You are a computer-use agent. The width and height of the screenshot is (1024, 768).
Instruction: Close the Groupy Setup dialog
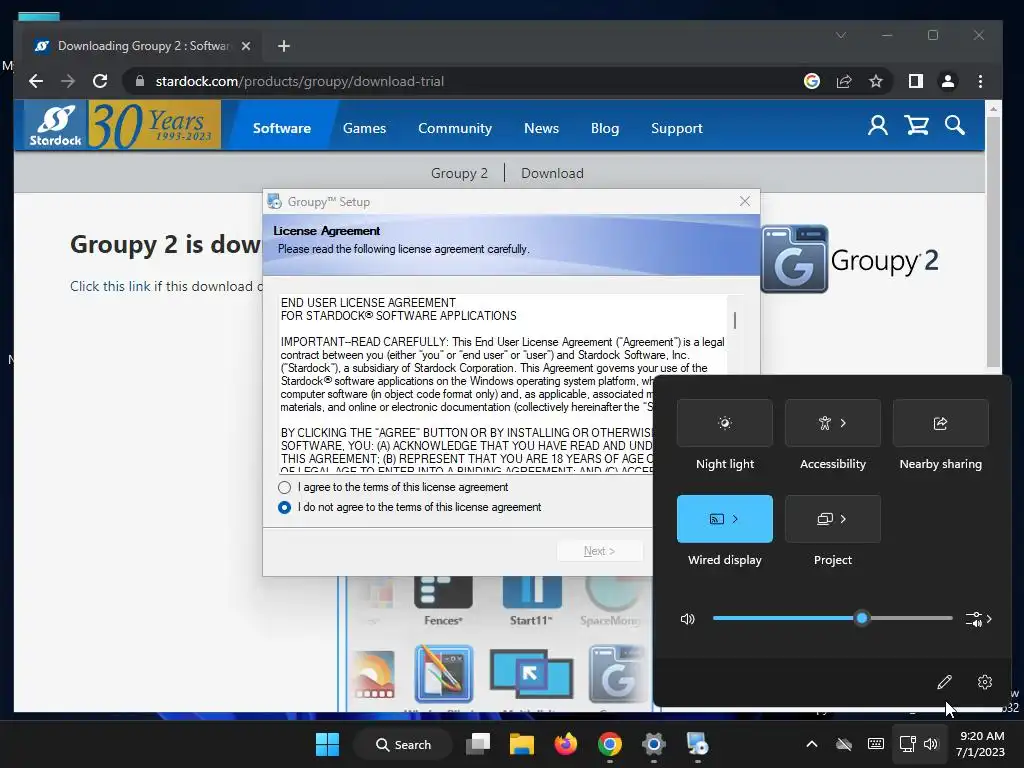coord(744,201)
